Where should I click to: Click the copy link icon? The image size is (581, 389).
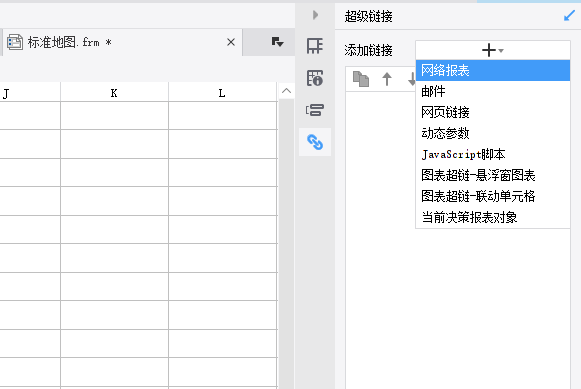[361, 79]
